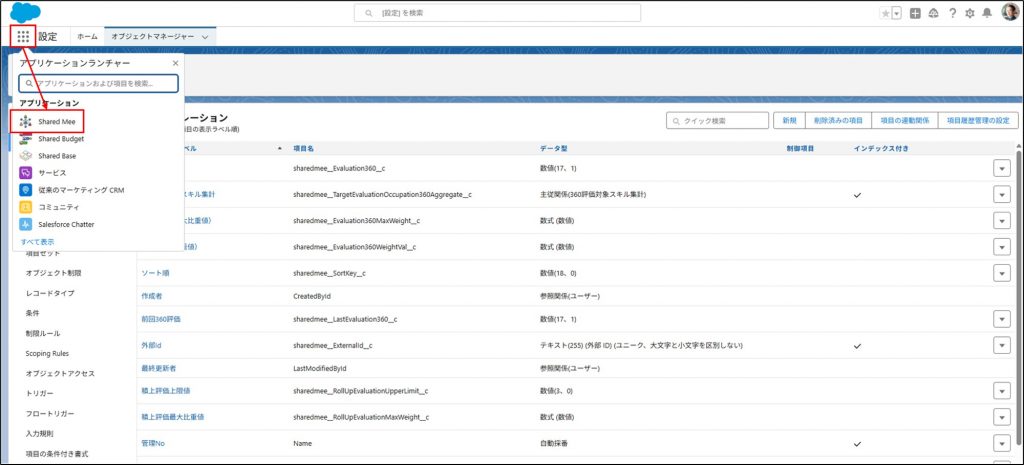This screenshot has height=465, width=1024.
Task: Click the 新規 button
Action: point(789,120)
